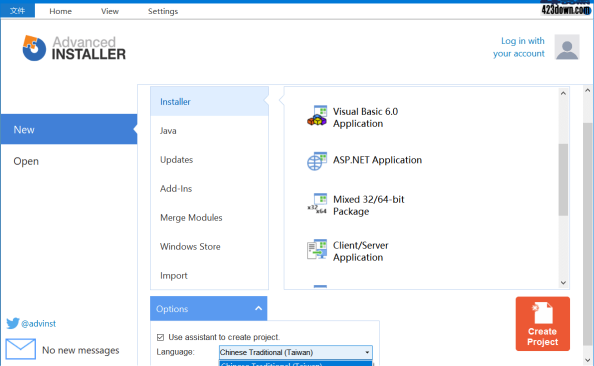Switch to the Settings ribbon tab
Screen dimensions: 594x366
click(x=163, y=11)
